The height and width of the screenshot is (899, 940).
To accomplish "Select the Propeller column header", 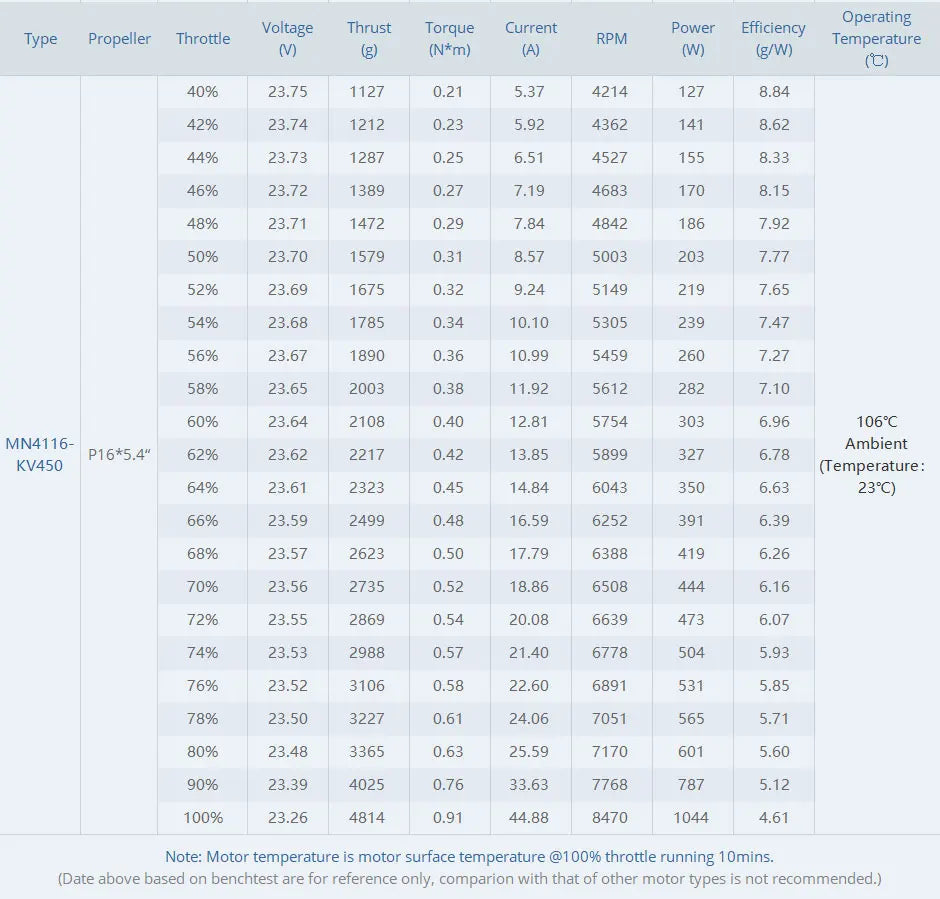I will [x=119, y=39].
